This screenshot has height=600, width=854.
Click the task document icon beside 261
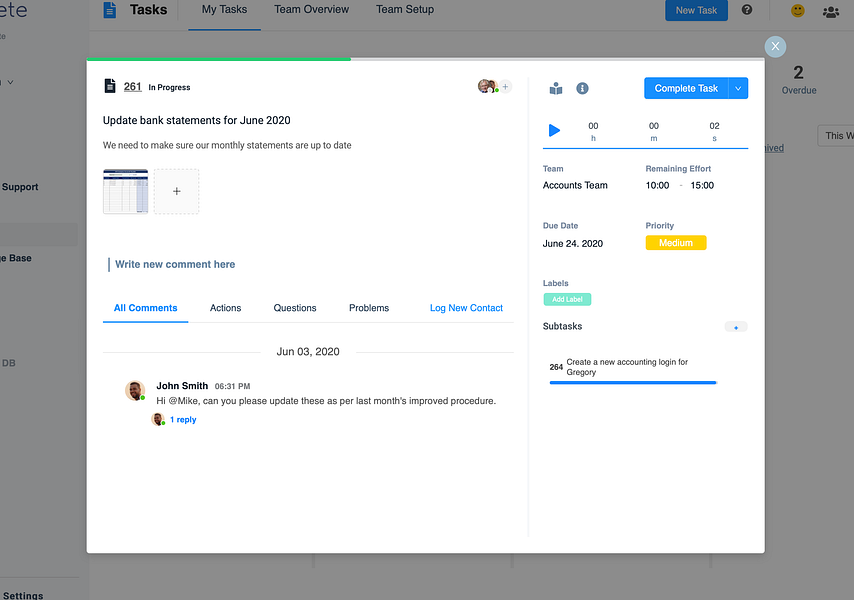(x=110, y=86)
